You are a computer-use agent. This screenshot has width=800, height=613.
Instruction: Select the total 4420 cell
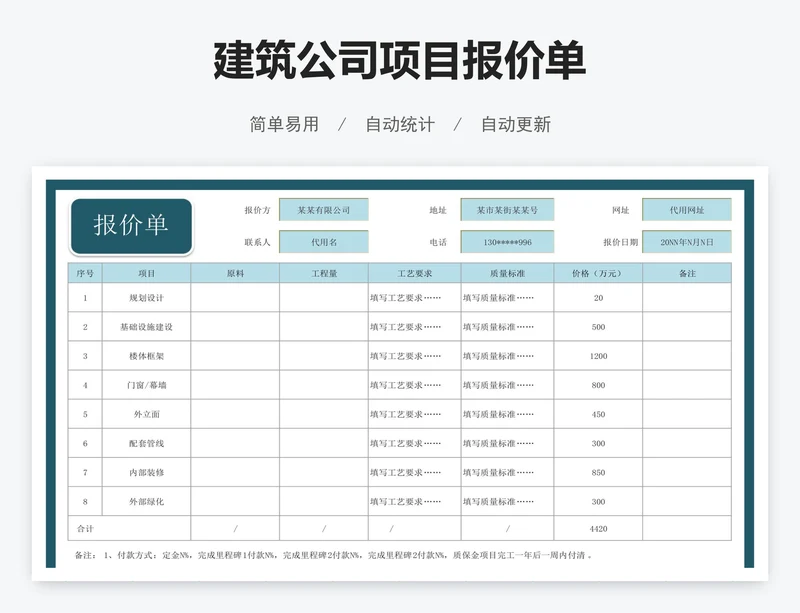(598, 528)
